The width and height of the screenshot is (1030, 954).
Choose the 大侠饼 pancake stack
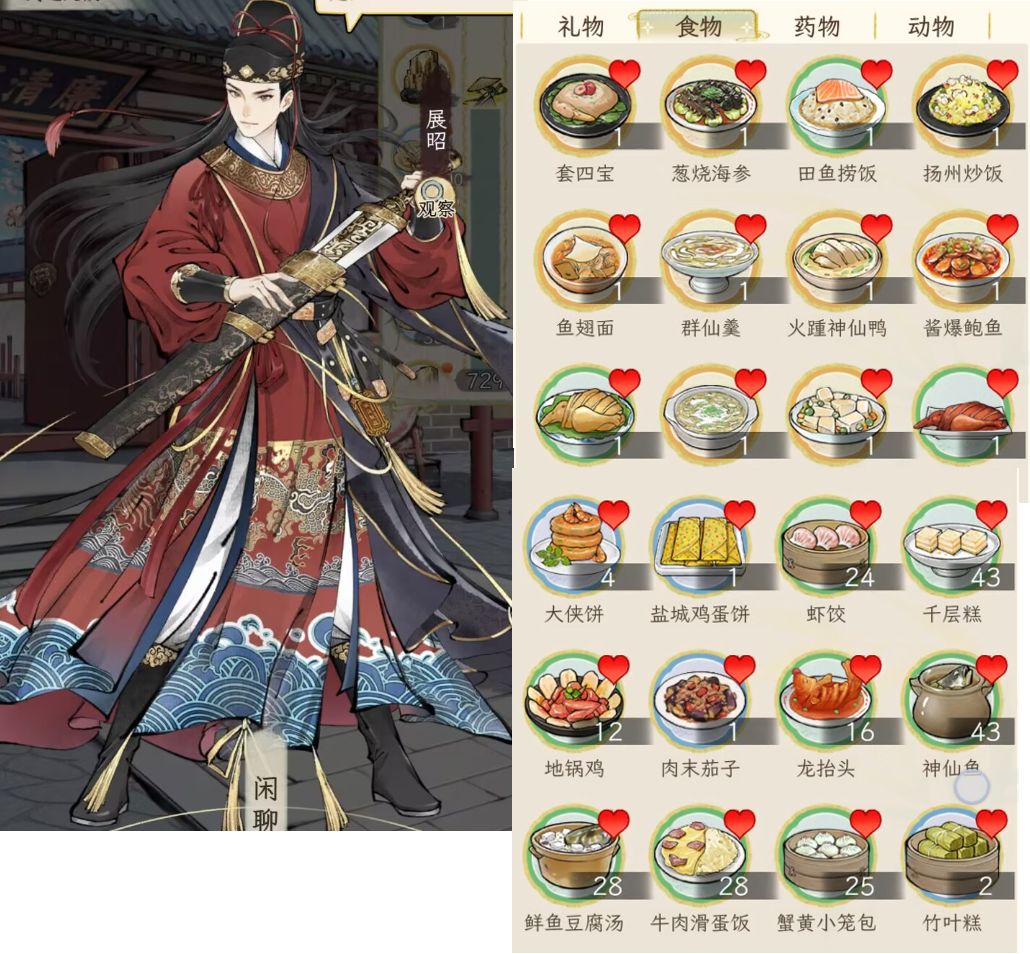(574, 545)
